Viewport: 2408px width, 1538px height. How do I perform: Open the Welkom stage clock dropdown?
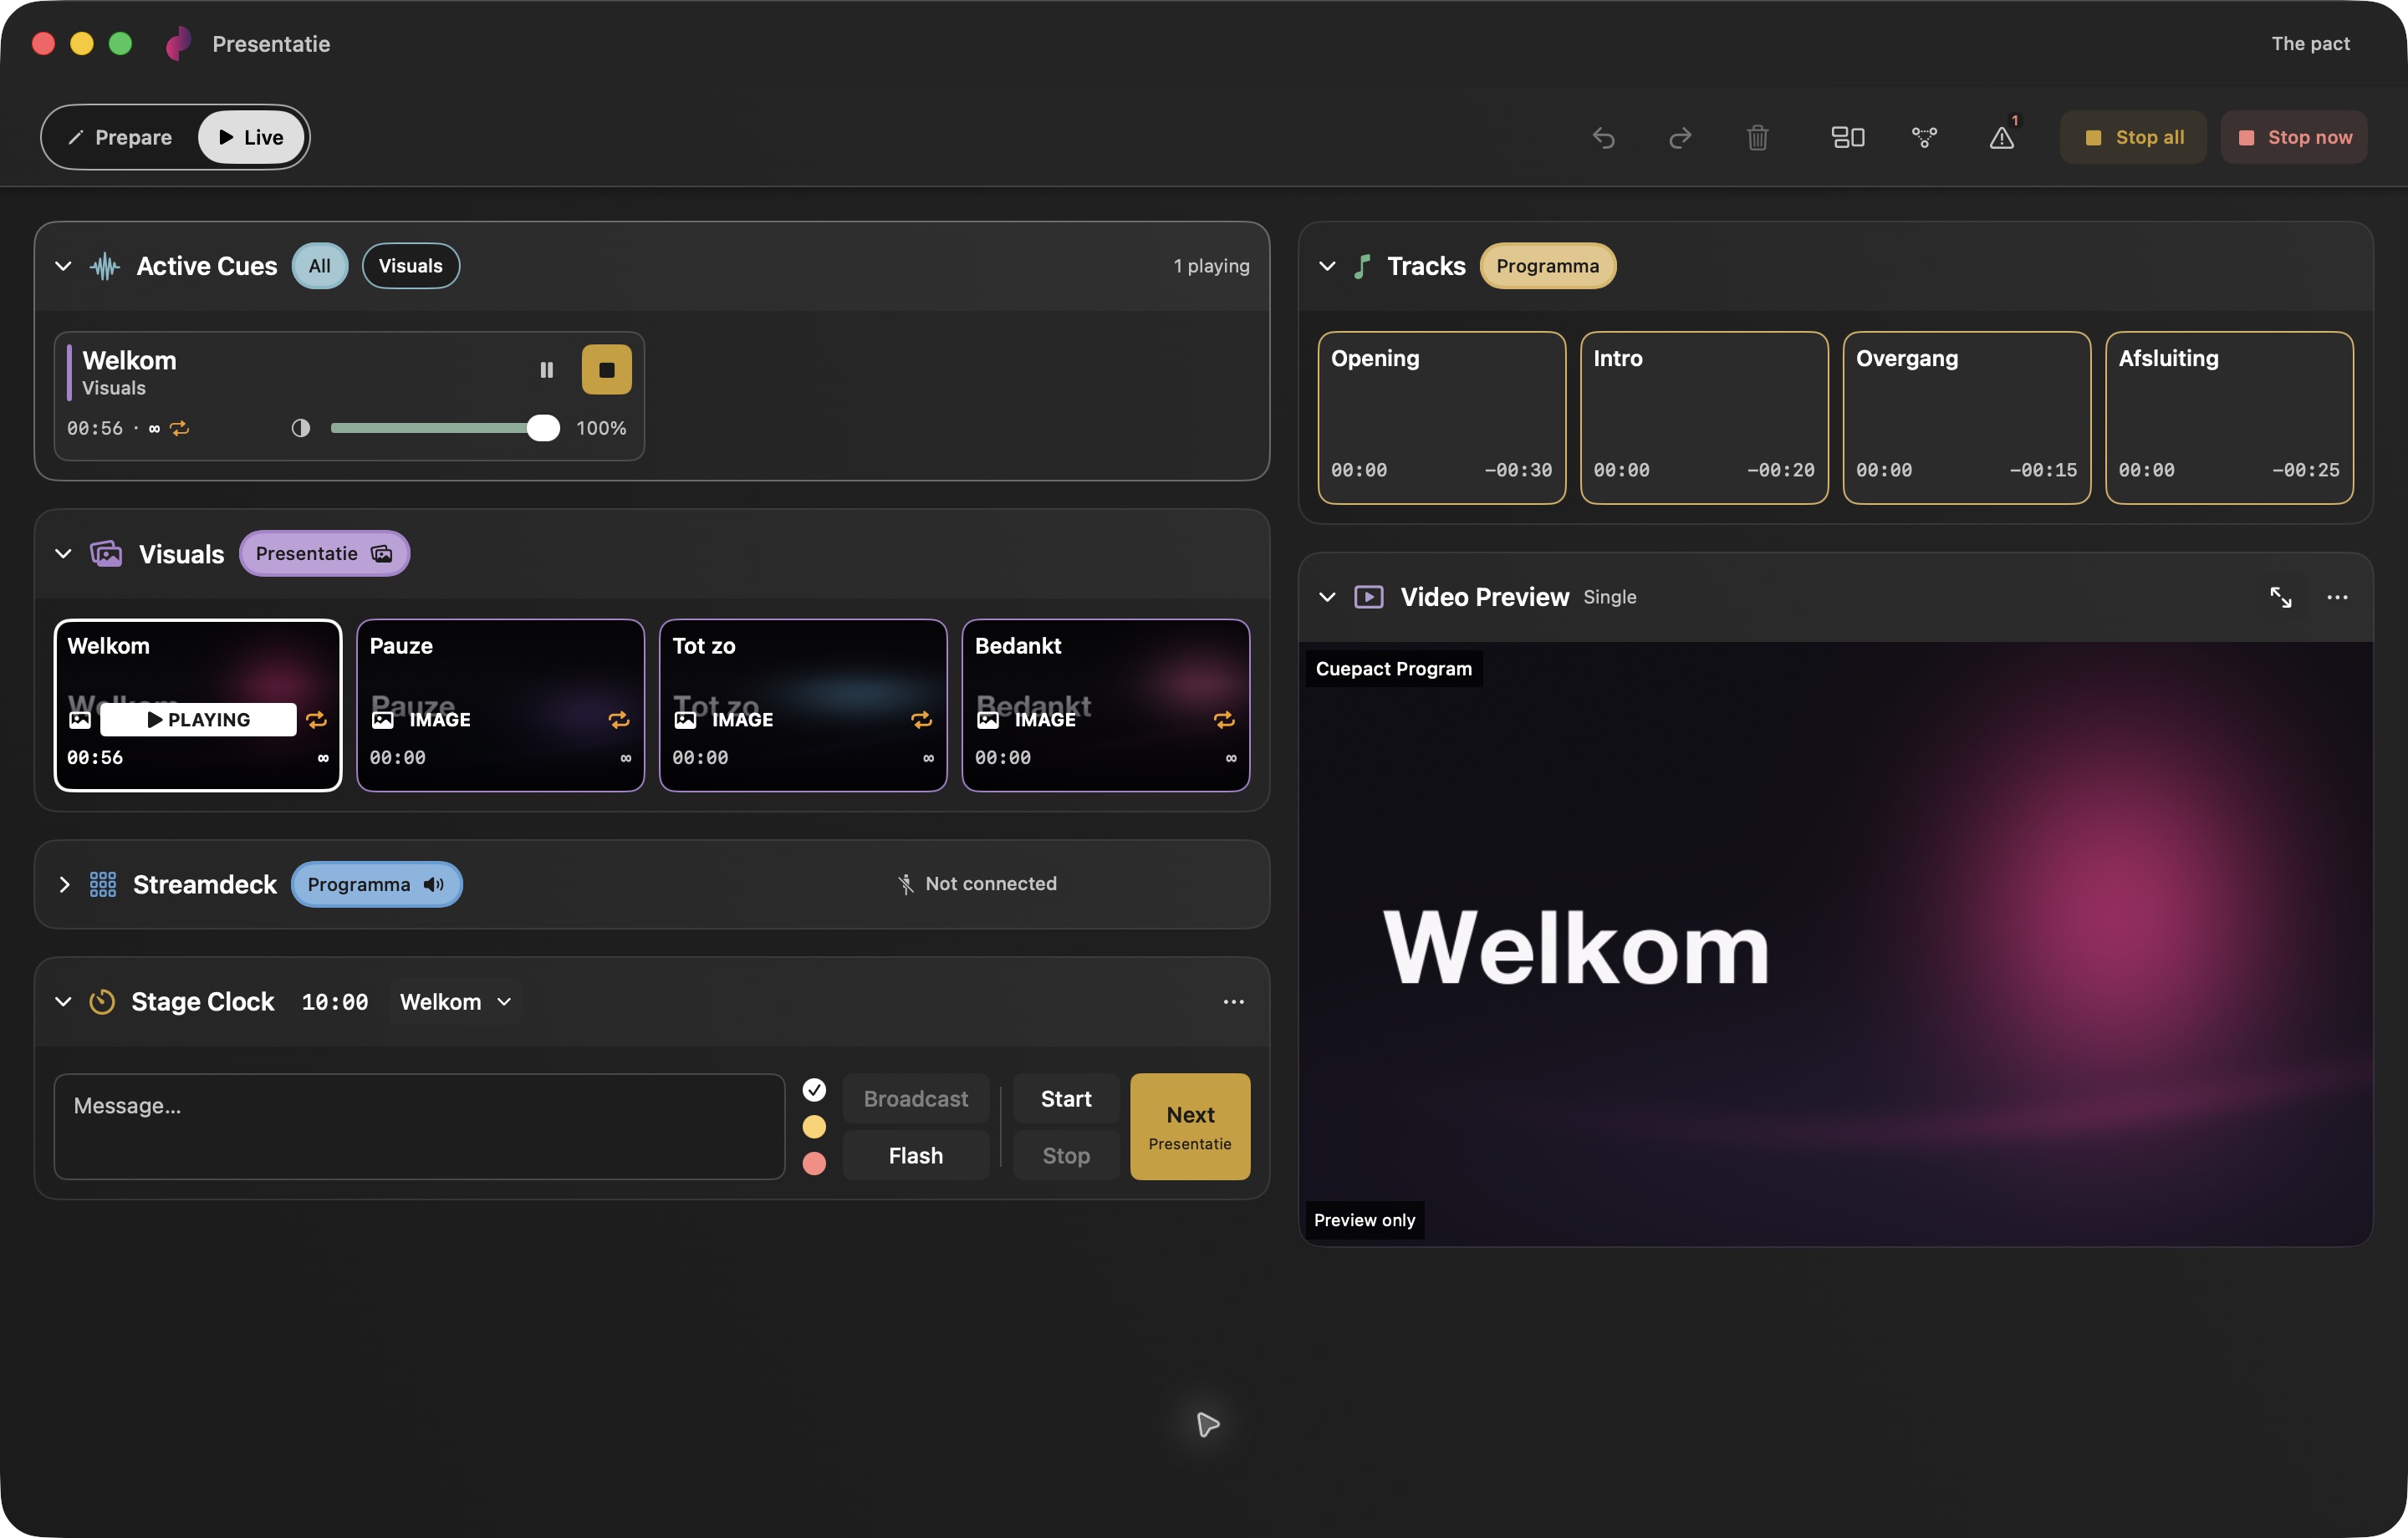(455, 1002)
